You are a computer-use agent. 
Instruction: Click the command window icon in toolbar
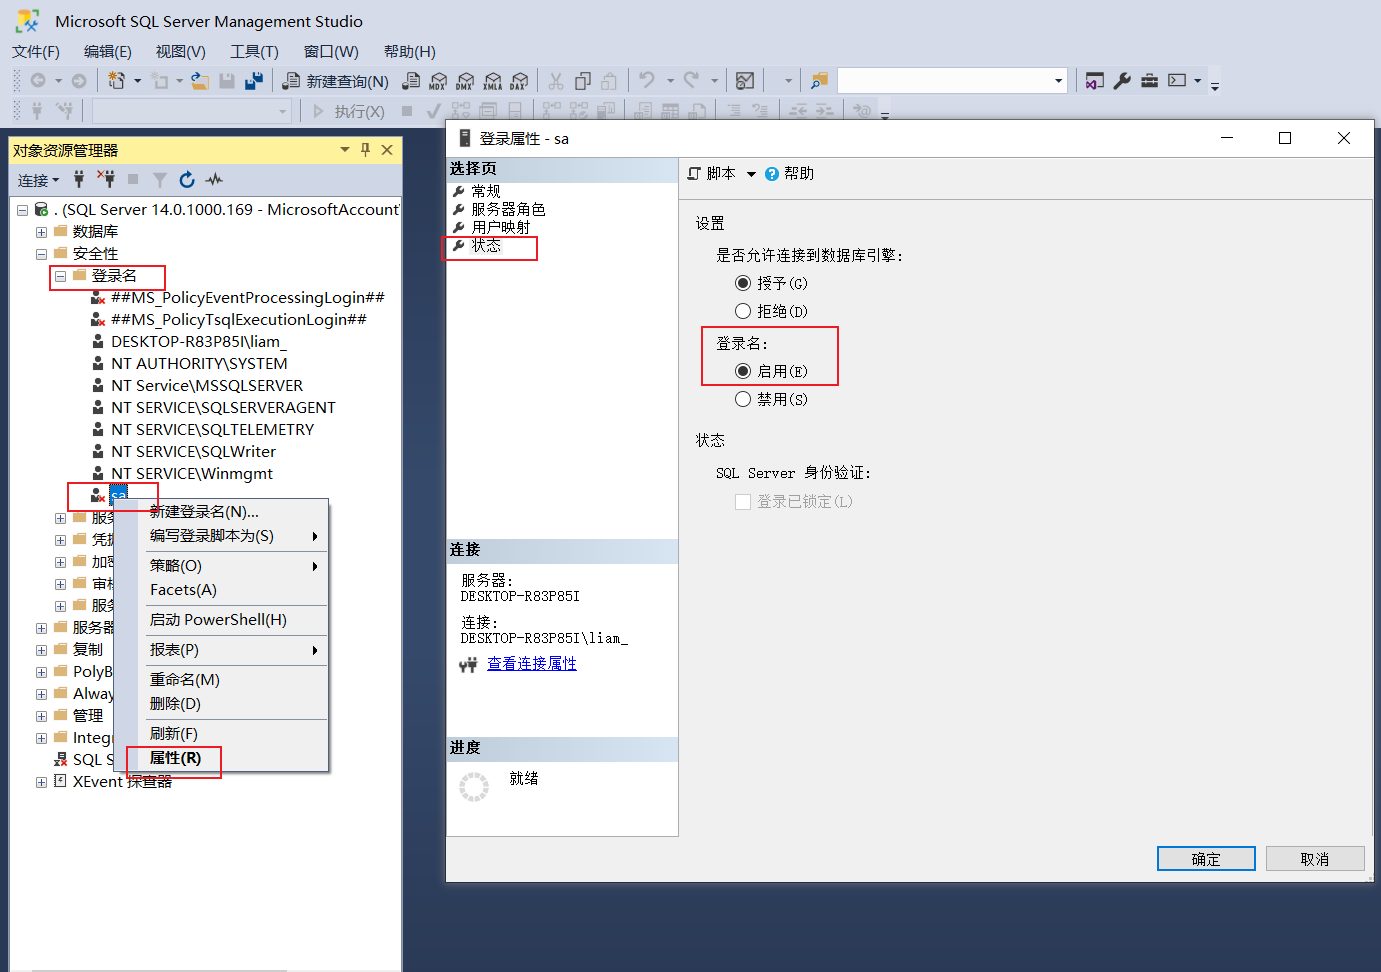(1177, 81)
